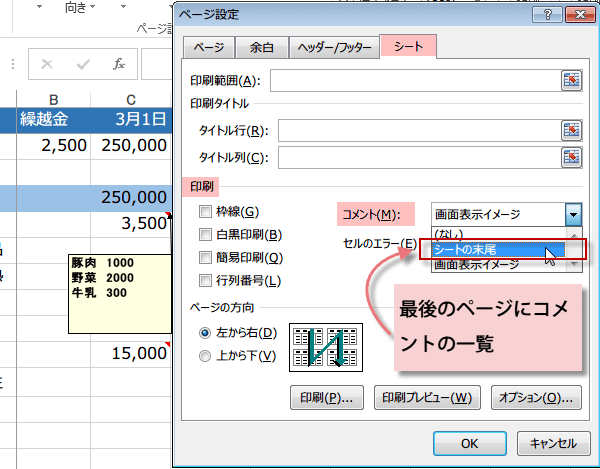
Task: Enable the 枠線 checkbox
Action: 206,212
